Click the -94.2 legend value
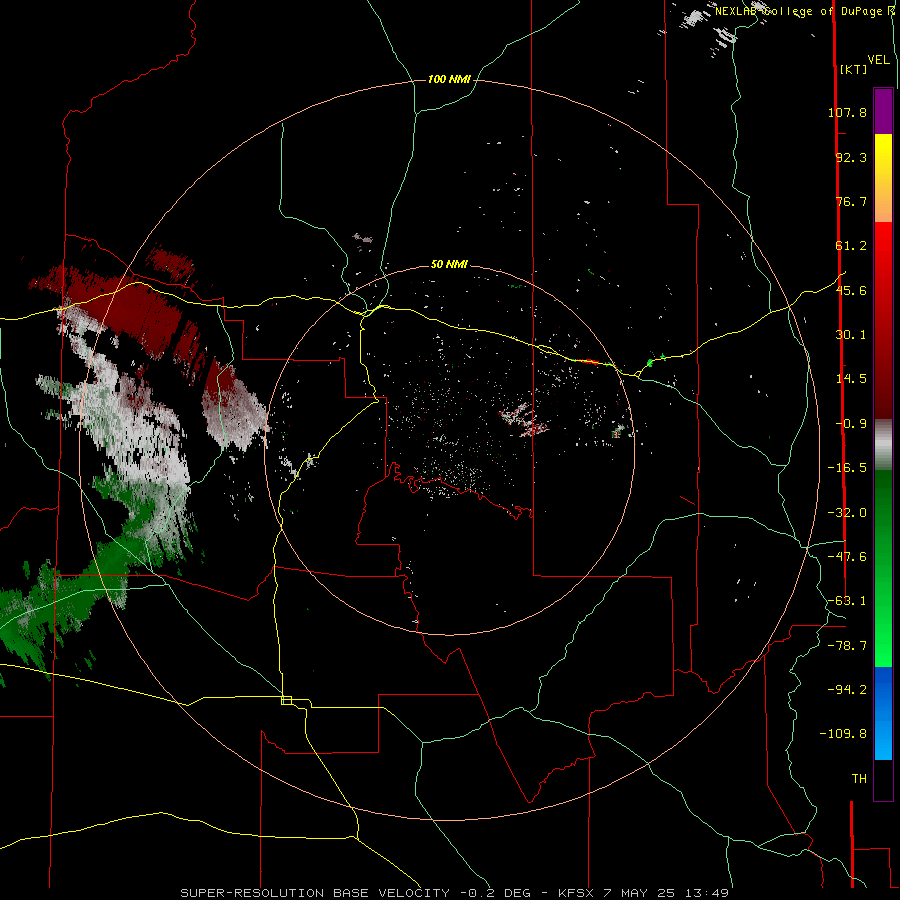The width and height of the screenshot is (900, 900). (x=847, y=690)
